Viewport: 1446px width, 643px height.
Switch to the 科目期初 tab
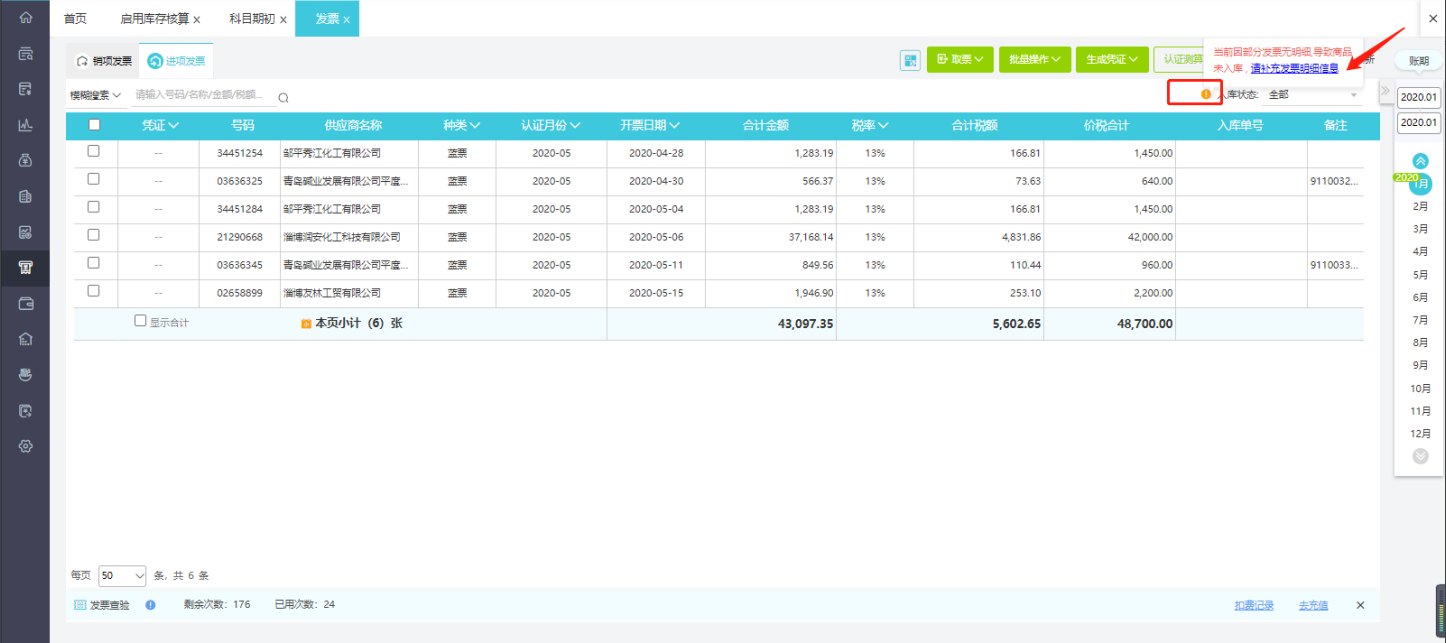[252, 19]
